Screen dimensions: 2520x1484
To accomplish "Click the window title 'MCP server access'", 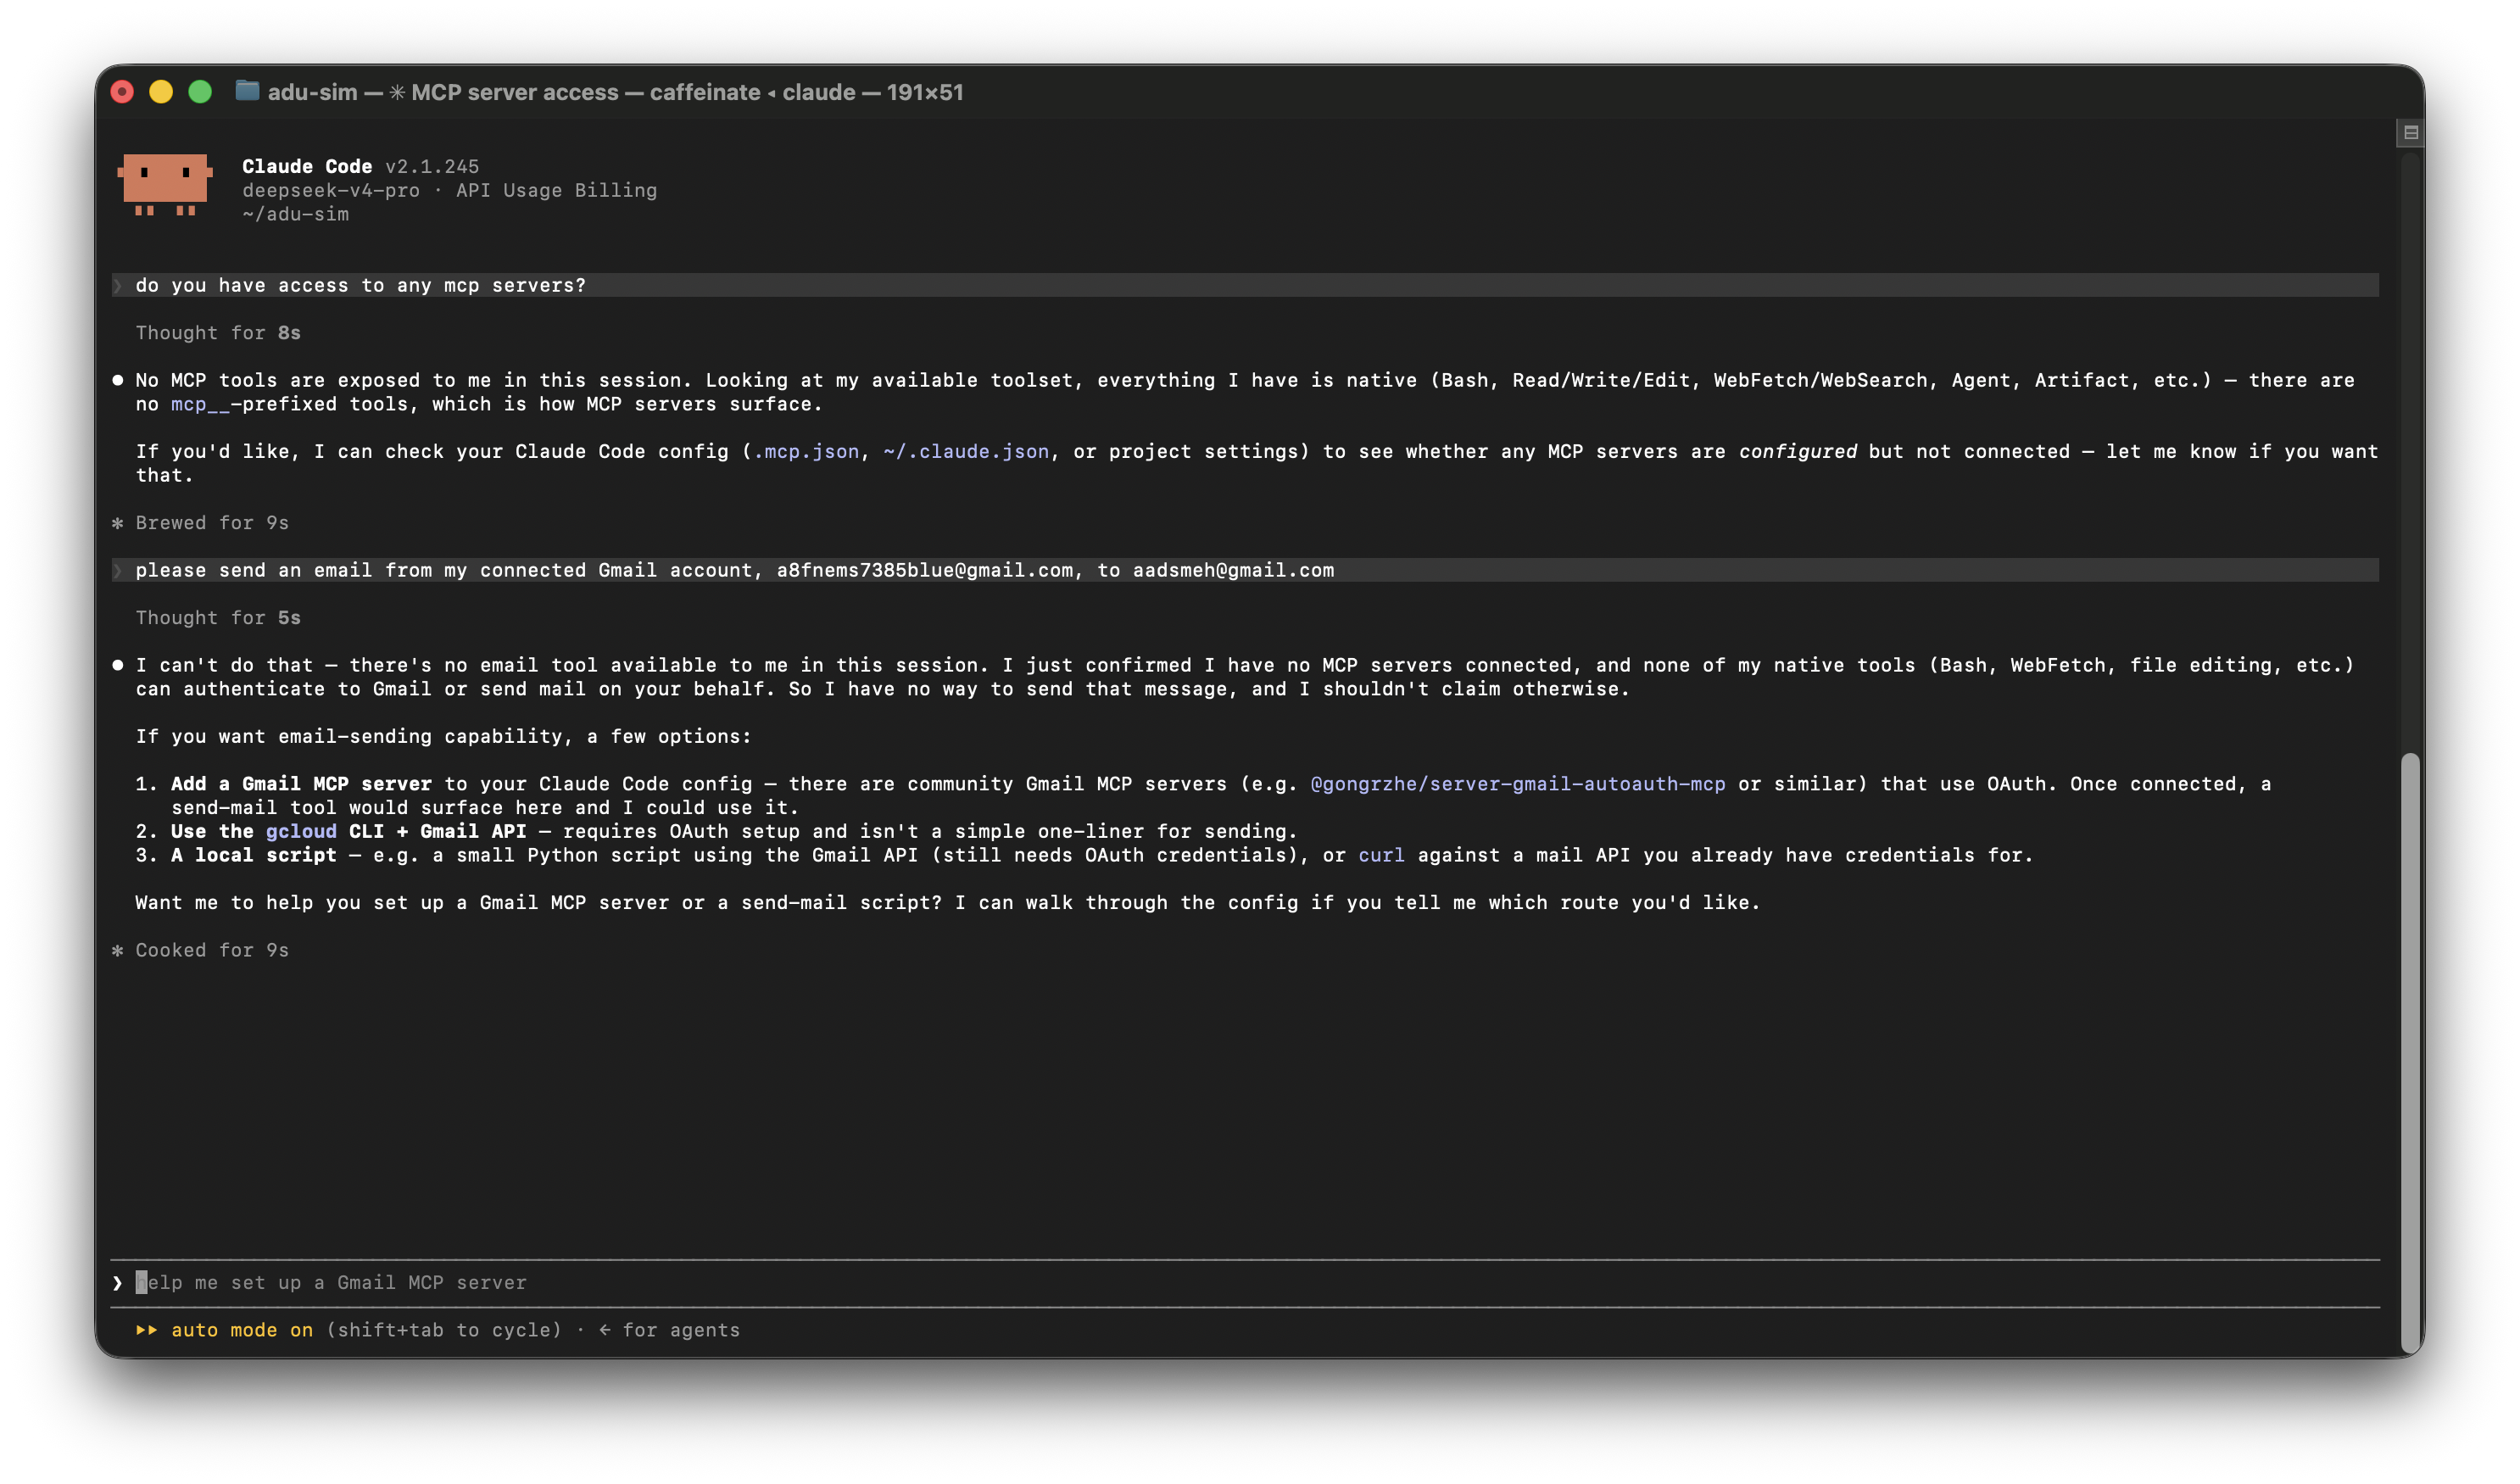I will 515,92.
